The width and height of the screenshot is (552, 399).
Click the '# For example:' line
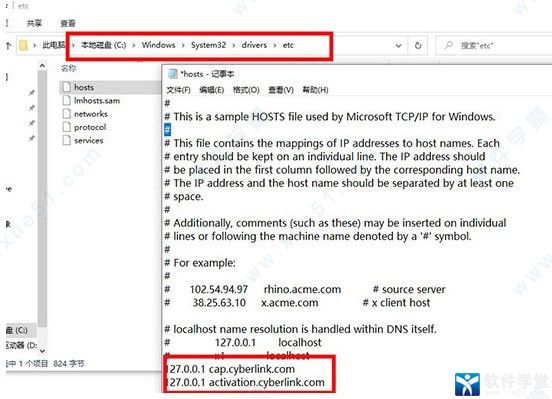click(x=200, y=263)
